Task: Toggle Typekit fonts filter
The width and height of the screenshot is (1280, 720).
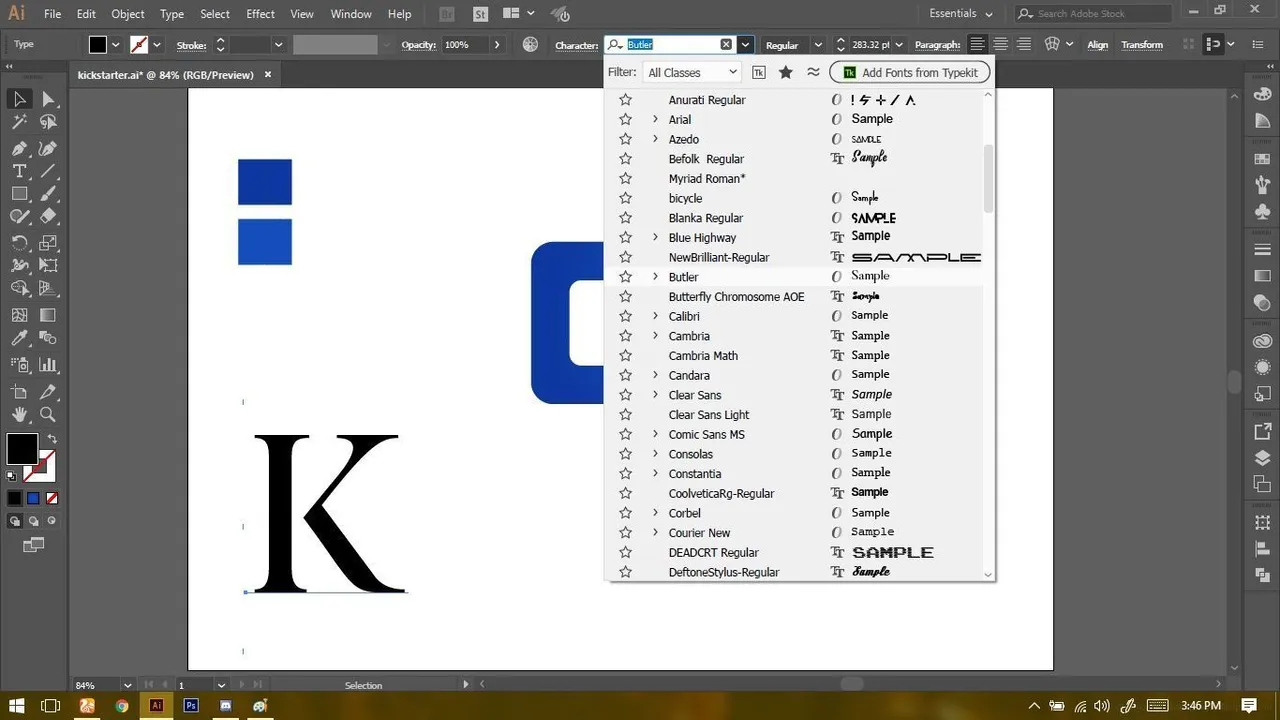Action: click(759, 72)
